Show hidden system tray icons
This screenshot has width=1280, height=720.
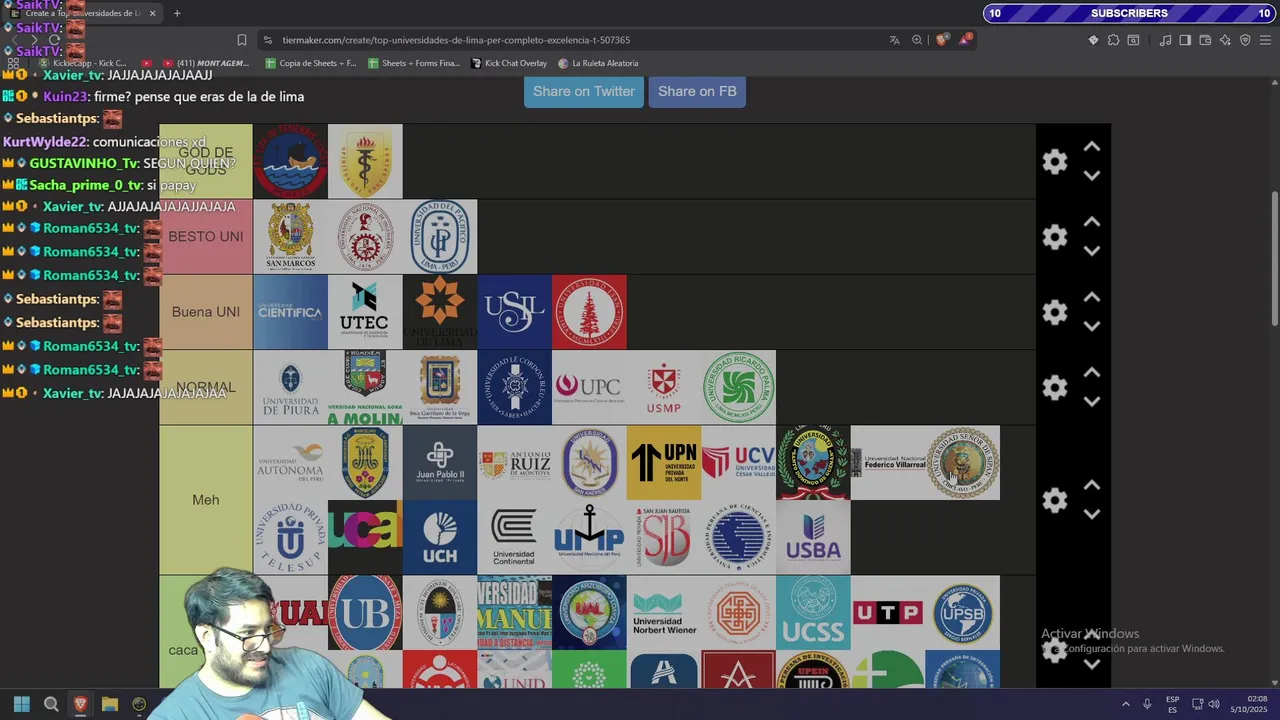(1125, 704)
